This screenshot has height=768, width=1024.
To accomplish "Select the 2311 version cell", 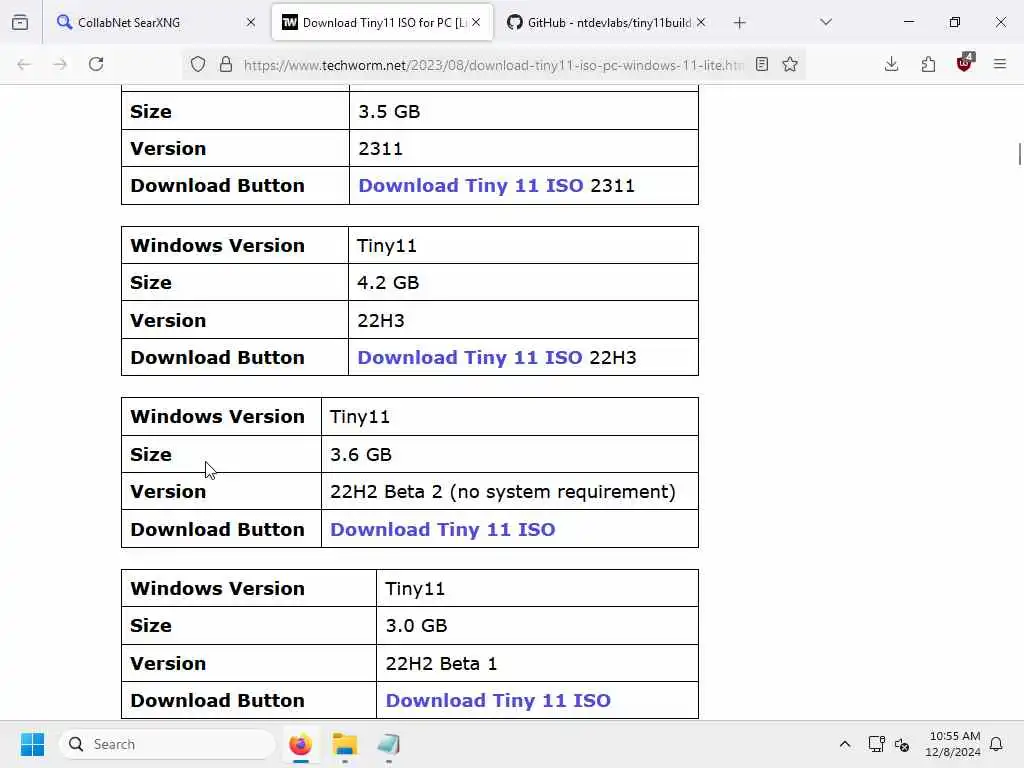I will tap(524, 148).
